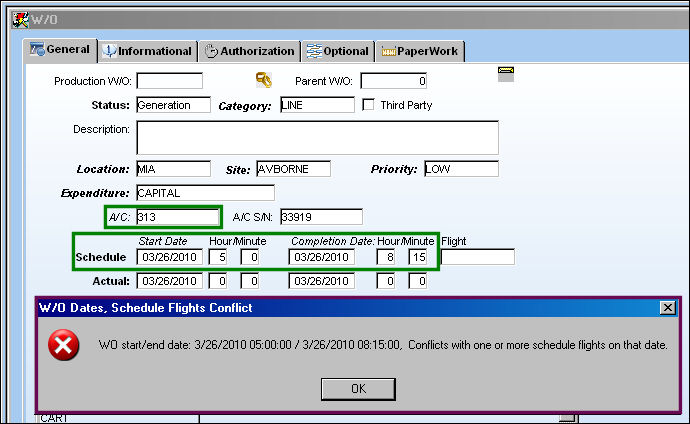
Task: Click the Location field showing MIA
Action: (173, 169)
